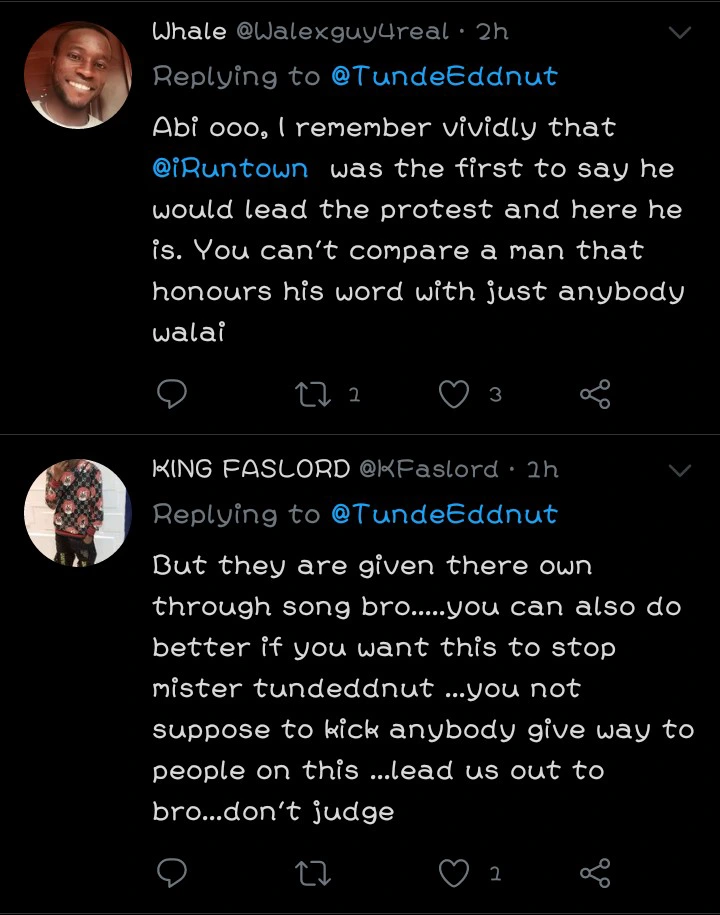Open the @iRuntown mention link
The width and height of the screenshot is (720, 915).
(230, 169)
